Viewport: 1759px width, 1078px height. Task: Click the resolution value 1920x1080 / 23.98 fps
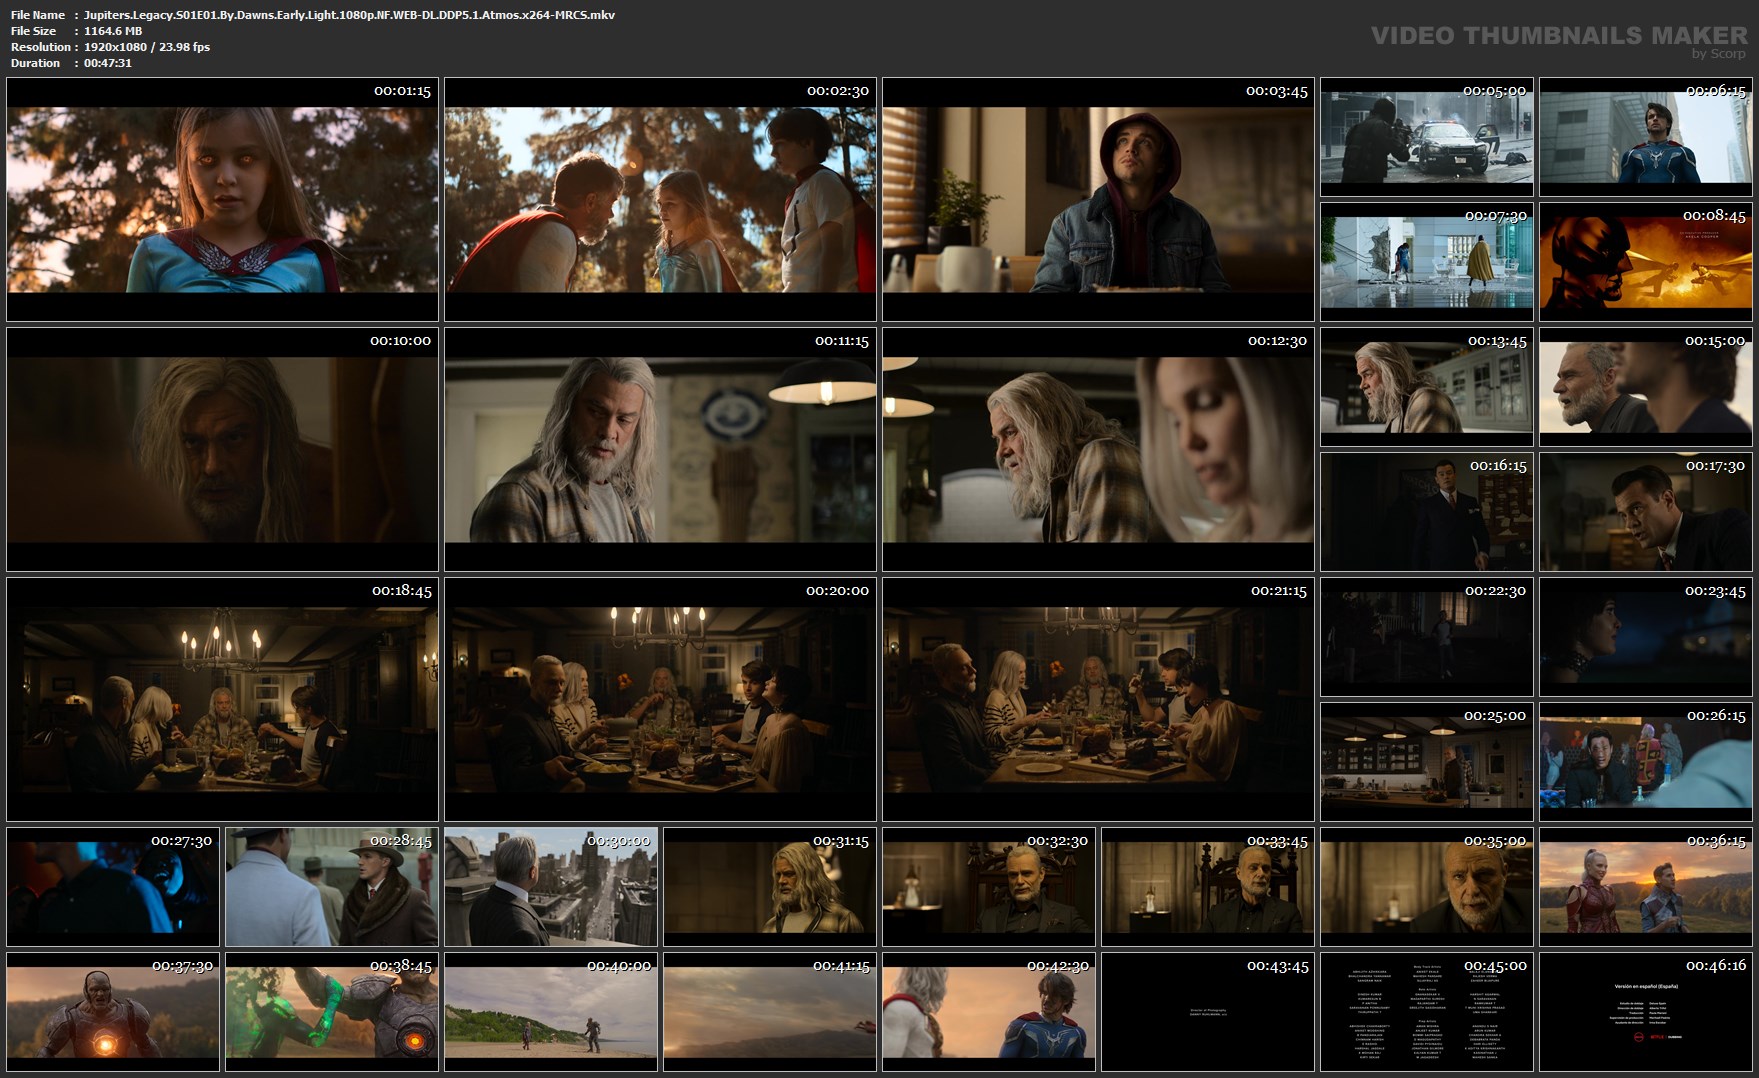[147, 47]
